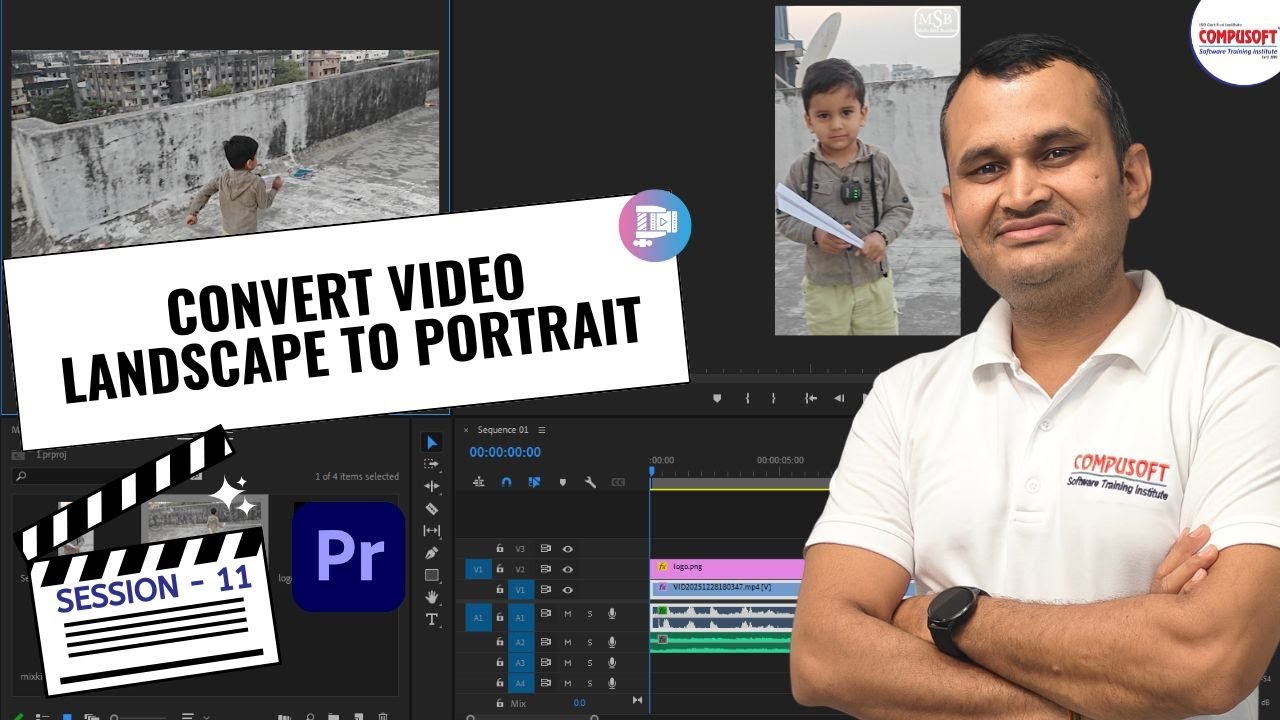Click the fx badge on logo.png clip

pos(662,566)
